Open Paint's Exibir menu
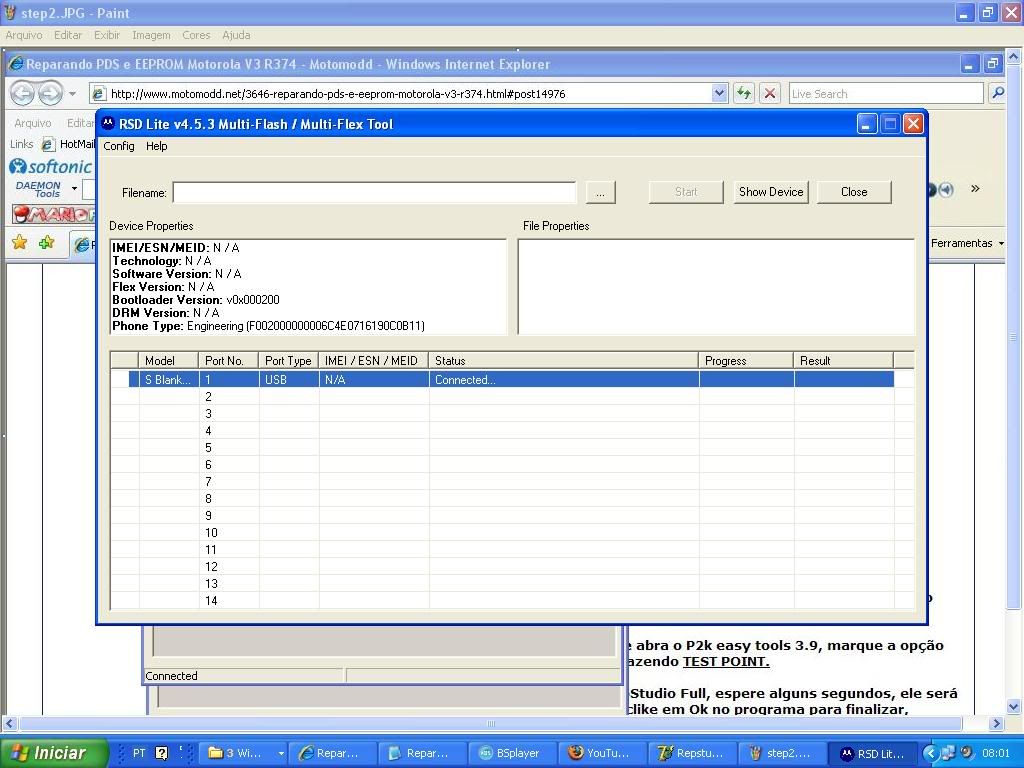This screenshot has height=768, width=1024. (x=107, y=35)
